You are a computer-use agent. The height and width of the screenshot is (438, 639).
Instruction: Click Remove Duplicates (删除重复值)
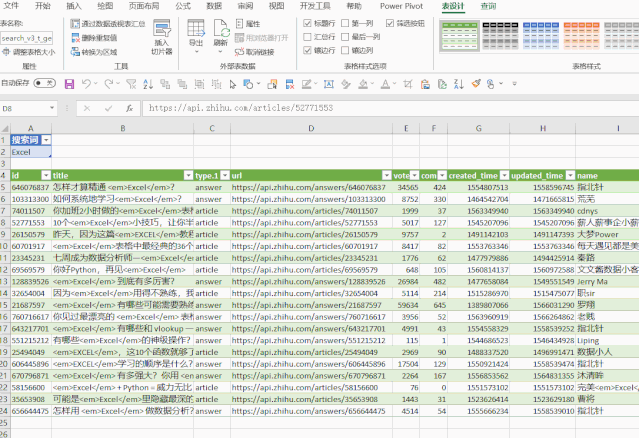(94, 38)
